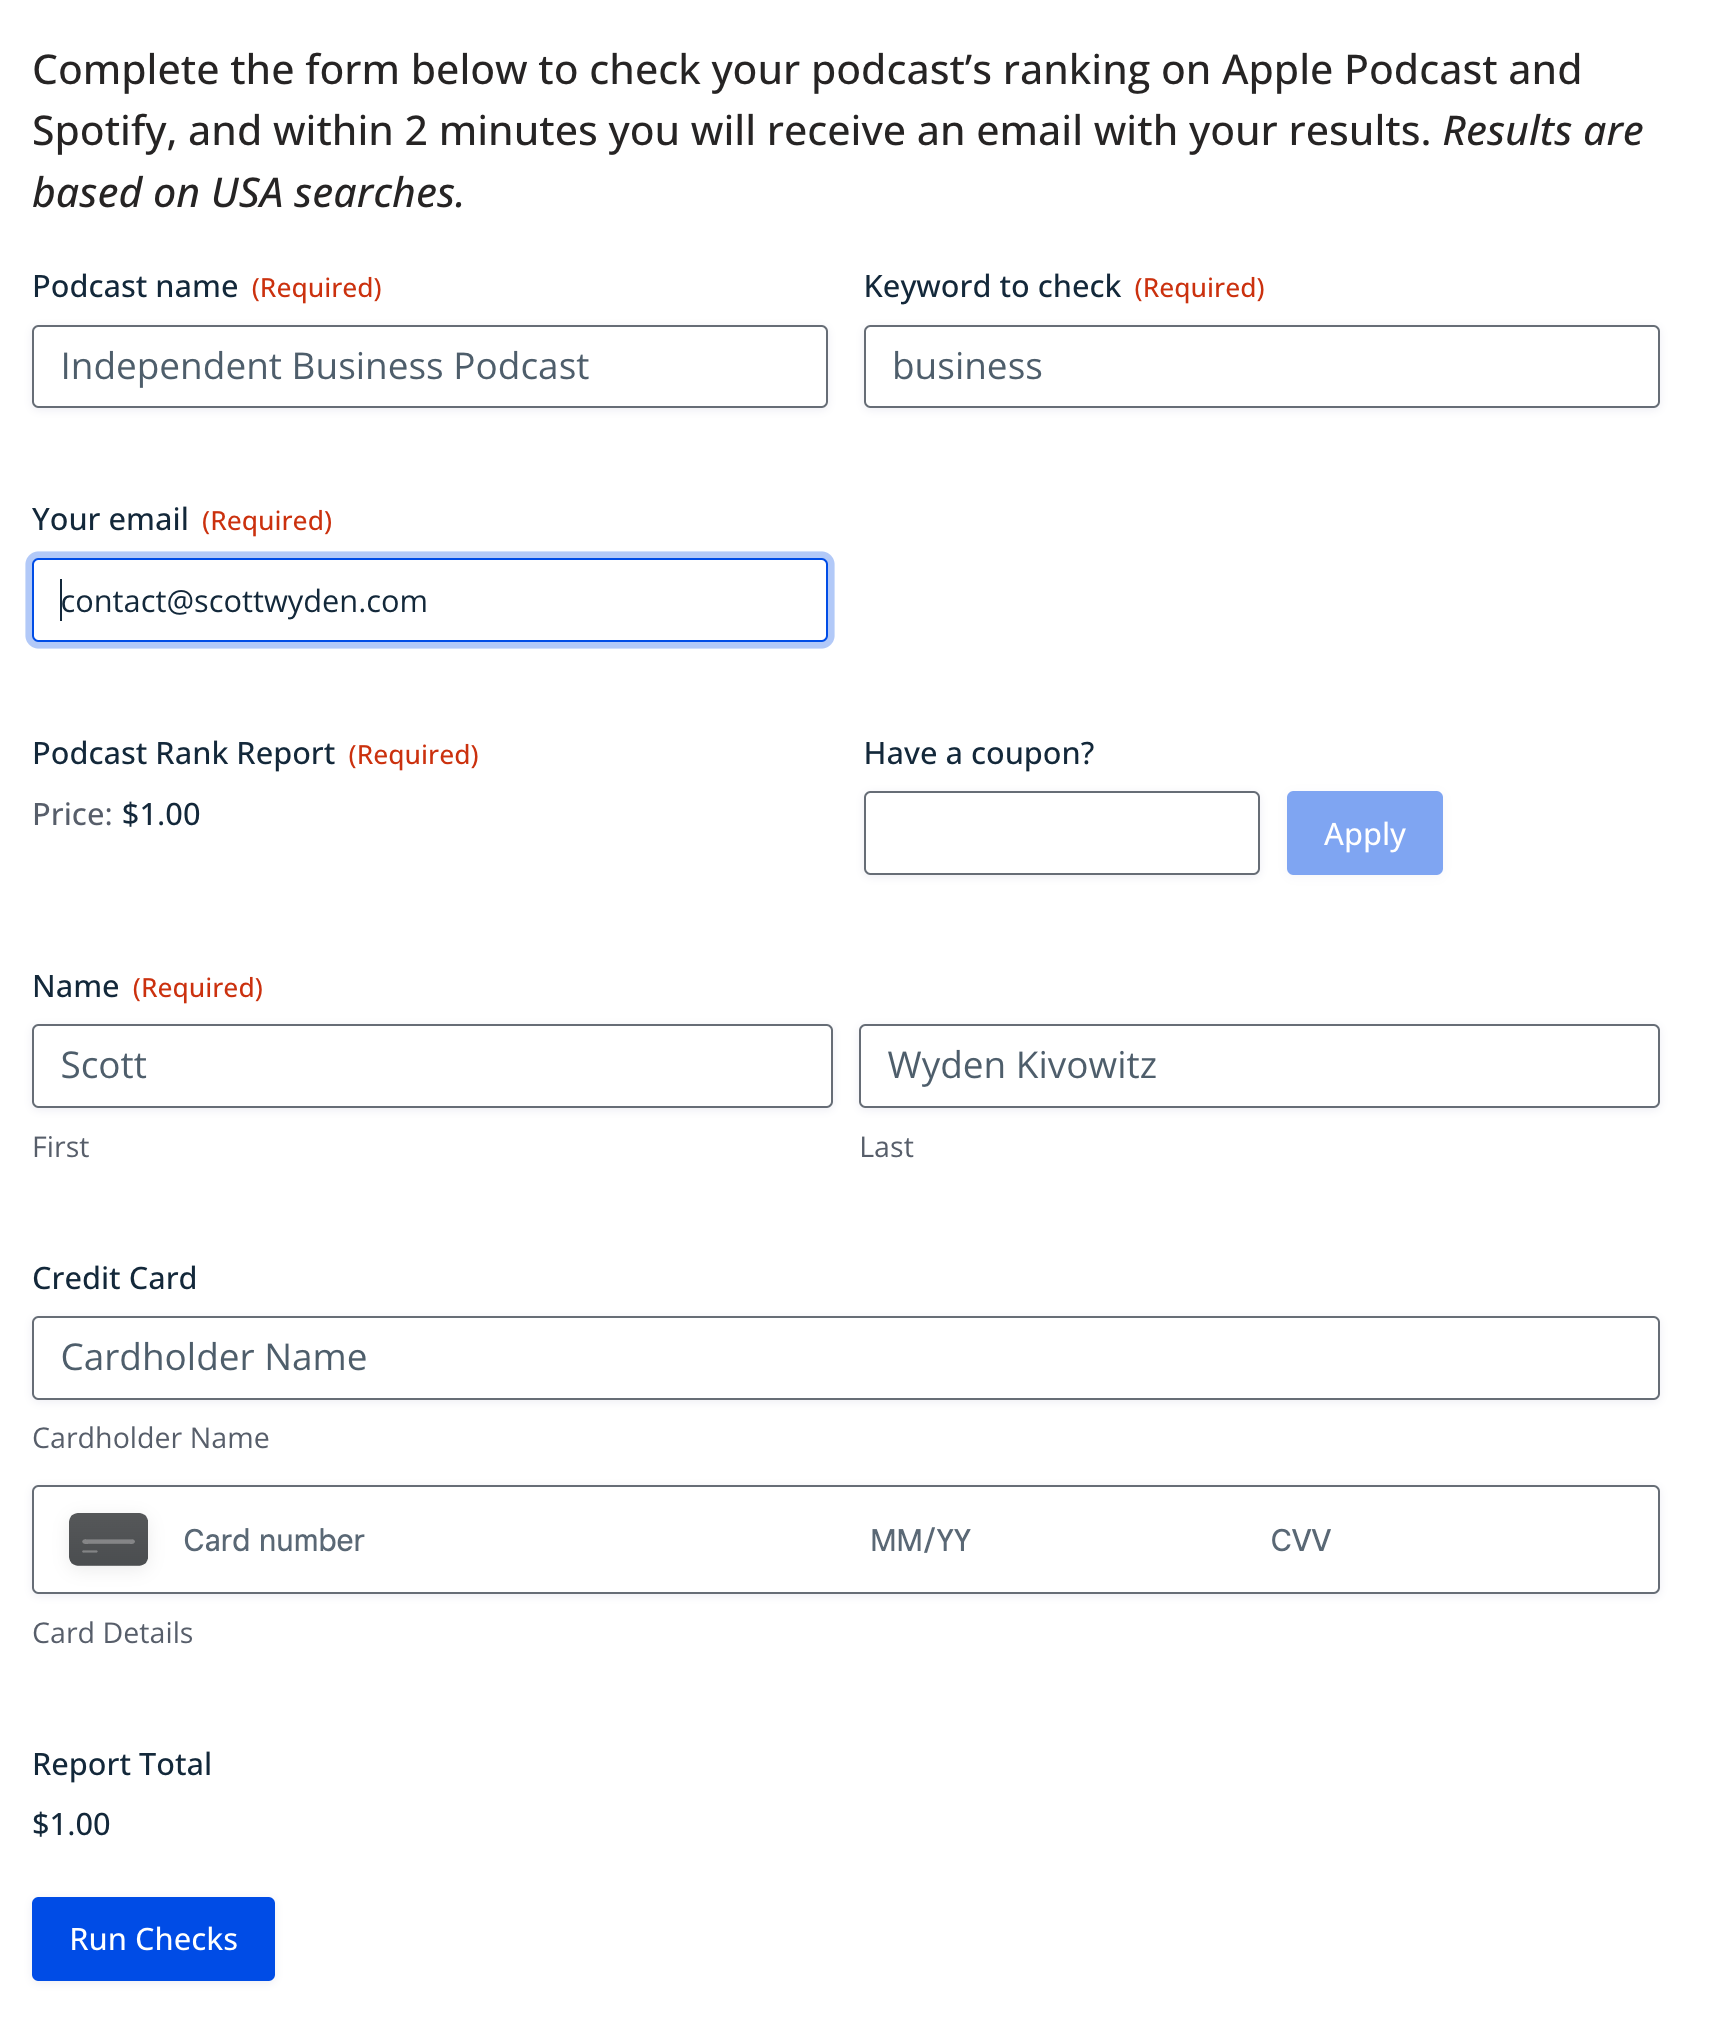The height and width of the screenshot is (2018, 1712).
Task: Click the Cardholder Name input
Action: pos(846,1358)
